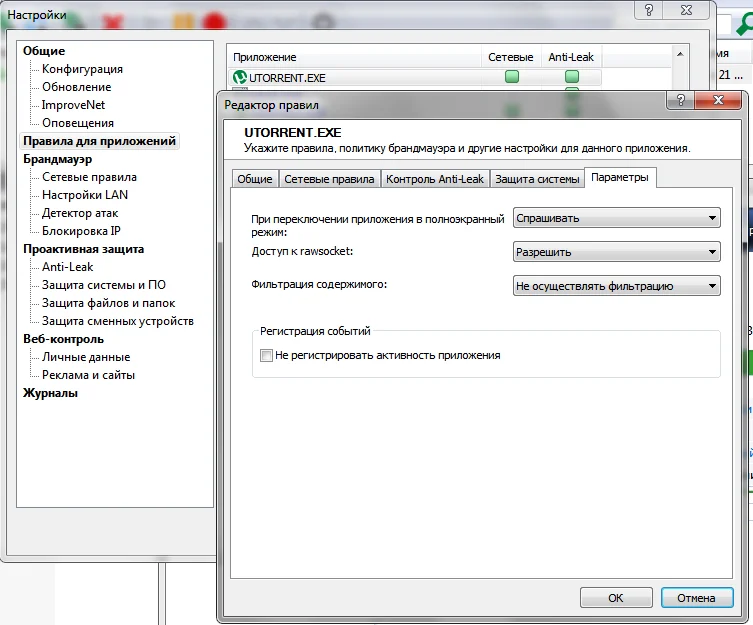Enable Не регистрировать активность приложения checkbox

pyautogui.click(x=267, y=355)
